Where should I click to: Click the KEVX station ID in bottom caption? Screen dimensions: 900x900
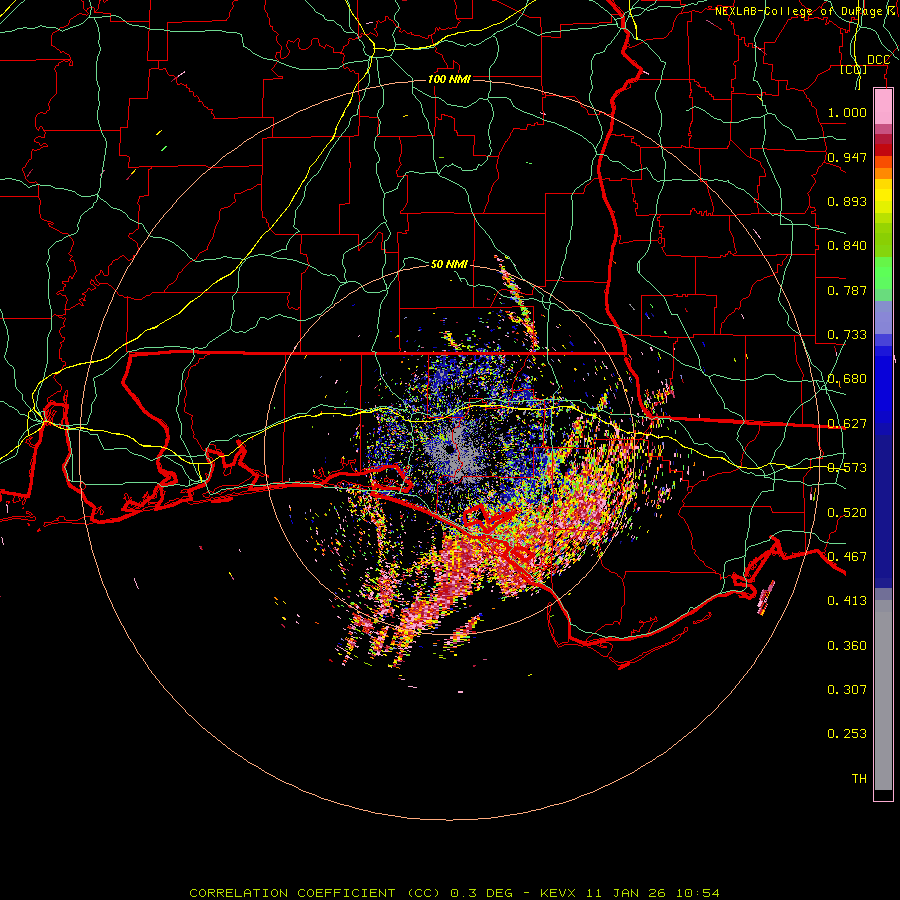(560, 893)
